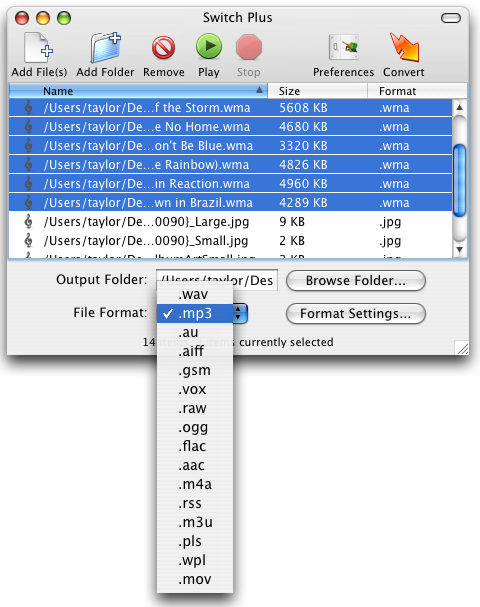Click the 4826 KB size cell
The image size is (480, 607).
303,165
